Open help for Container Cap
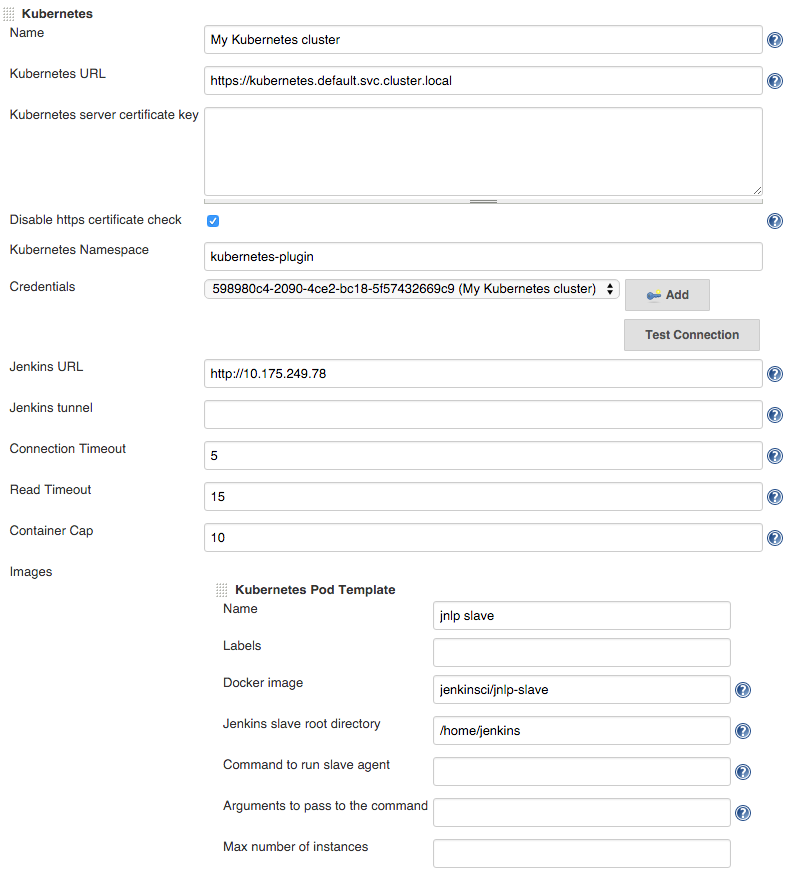This screenshot has height=876, width=795. pyautogui.click(x=774, y=538)
